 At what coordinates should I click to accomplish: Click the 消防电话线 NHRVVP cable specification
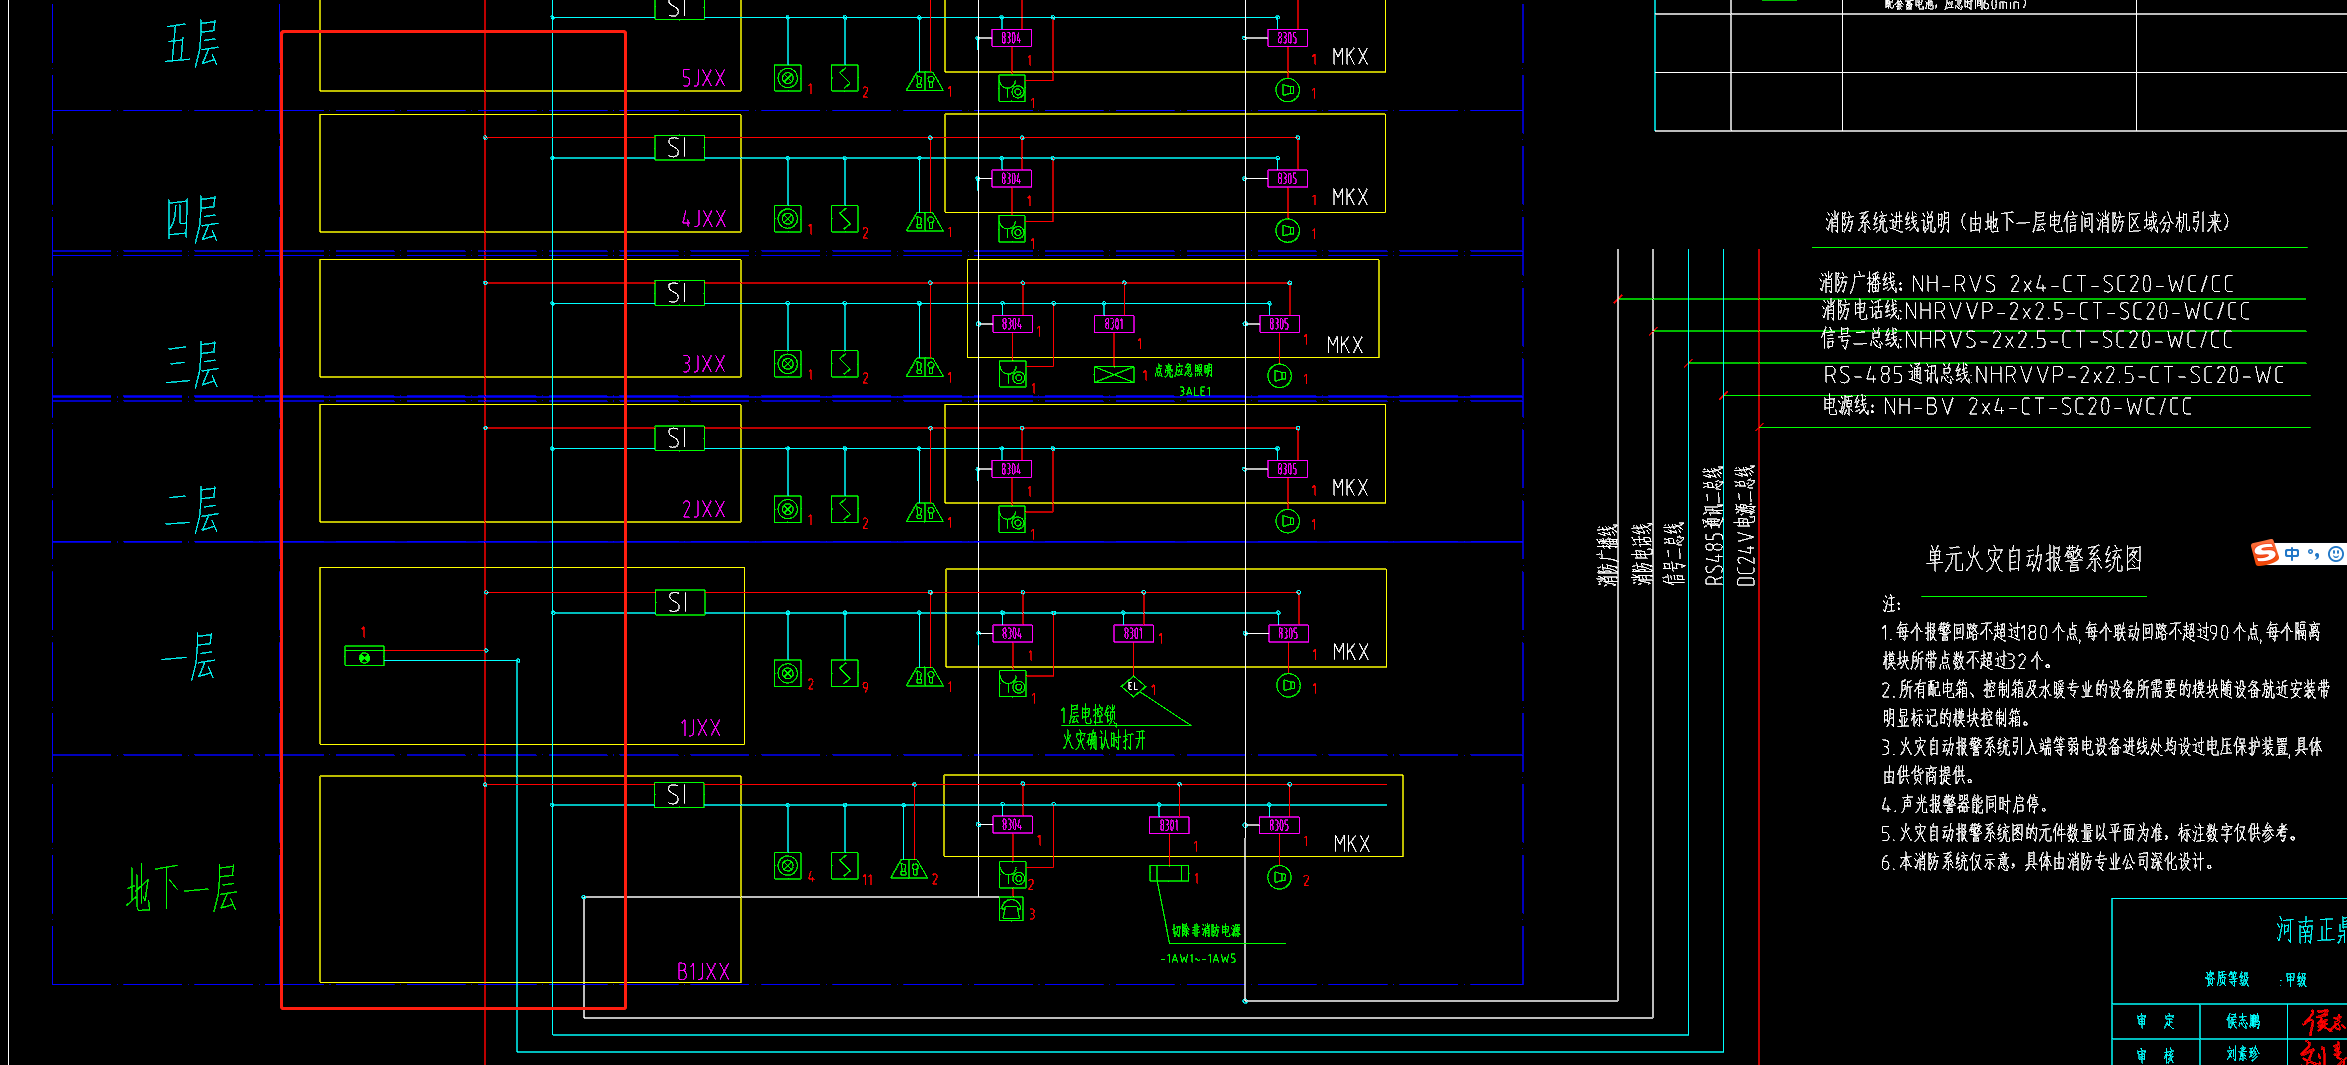pyautogui.click(x=2035, y=311)
